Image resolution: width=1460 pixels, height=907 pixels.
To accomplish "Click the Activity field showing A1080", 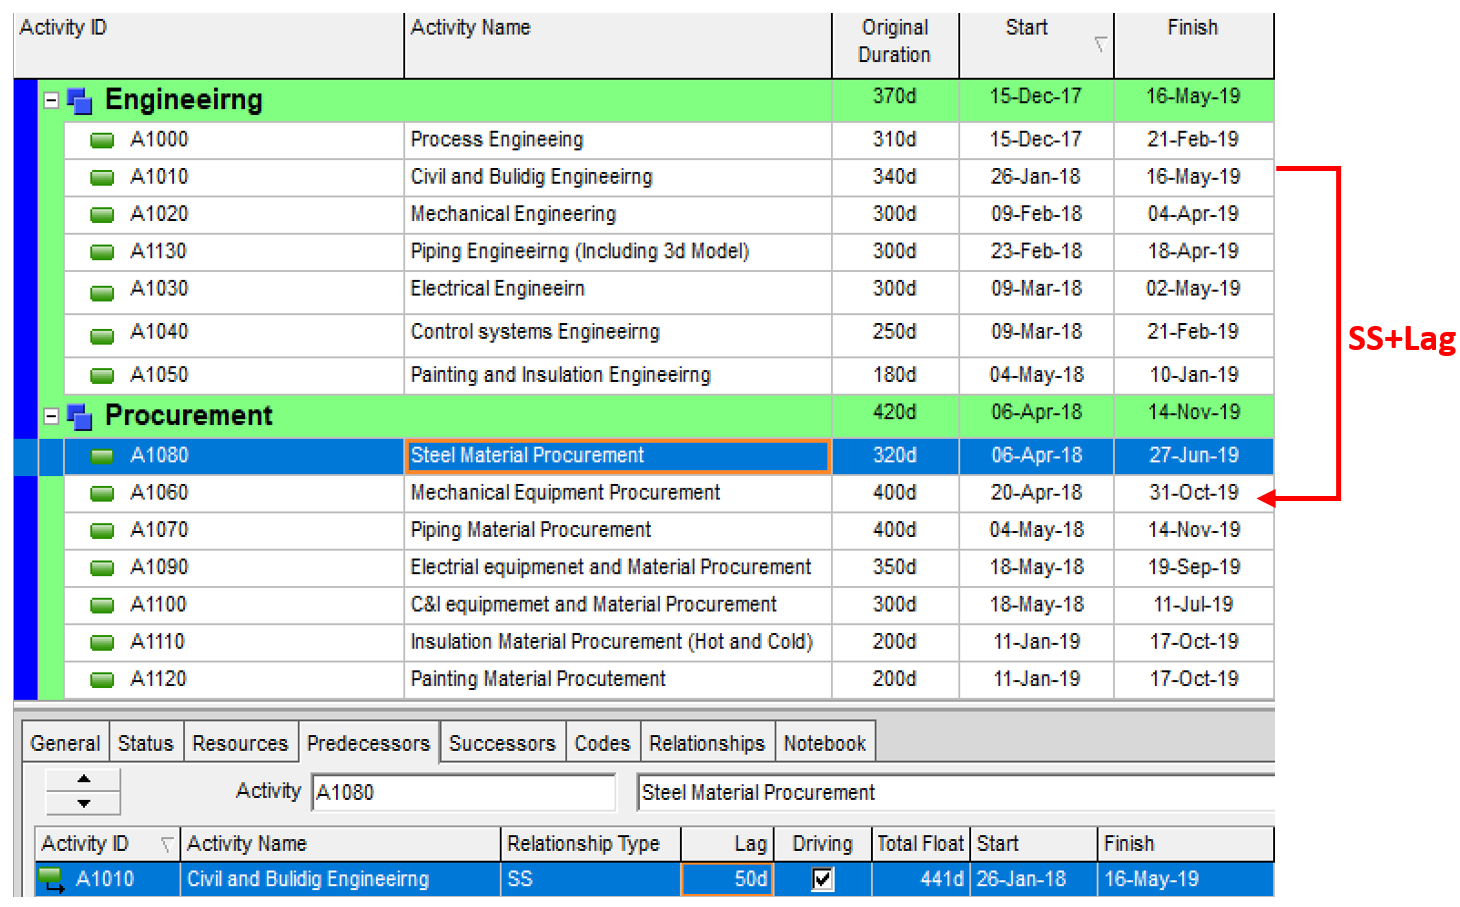I will [463, 791].
